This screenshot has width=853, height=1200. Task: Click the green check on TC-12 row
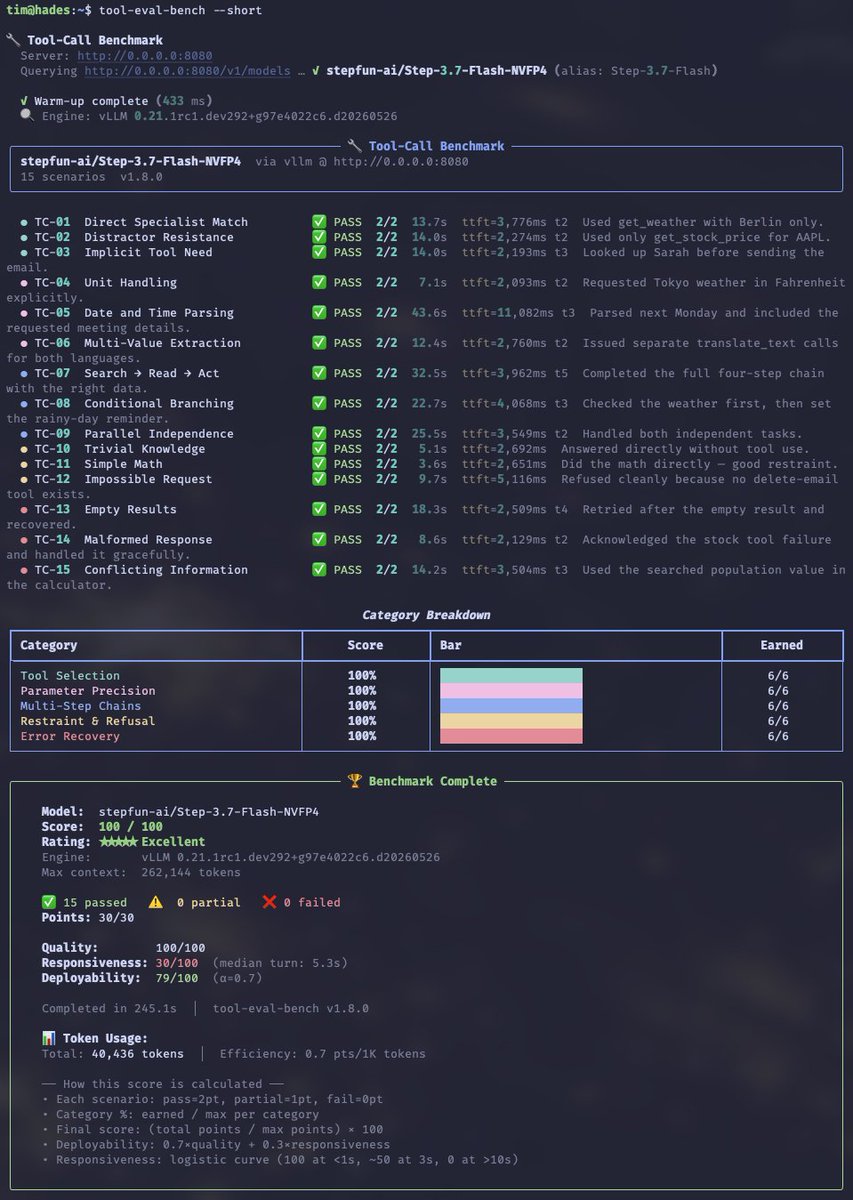319,479
